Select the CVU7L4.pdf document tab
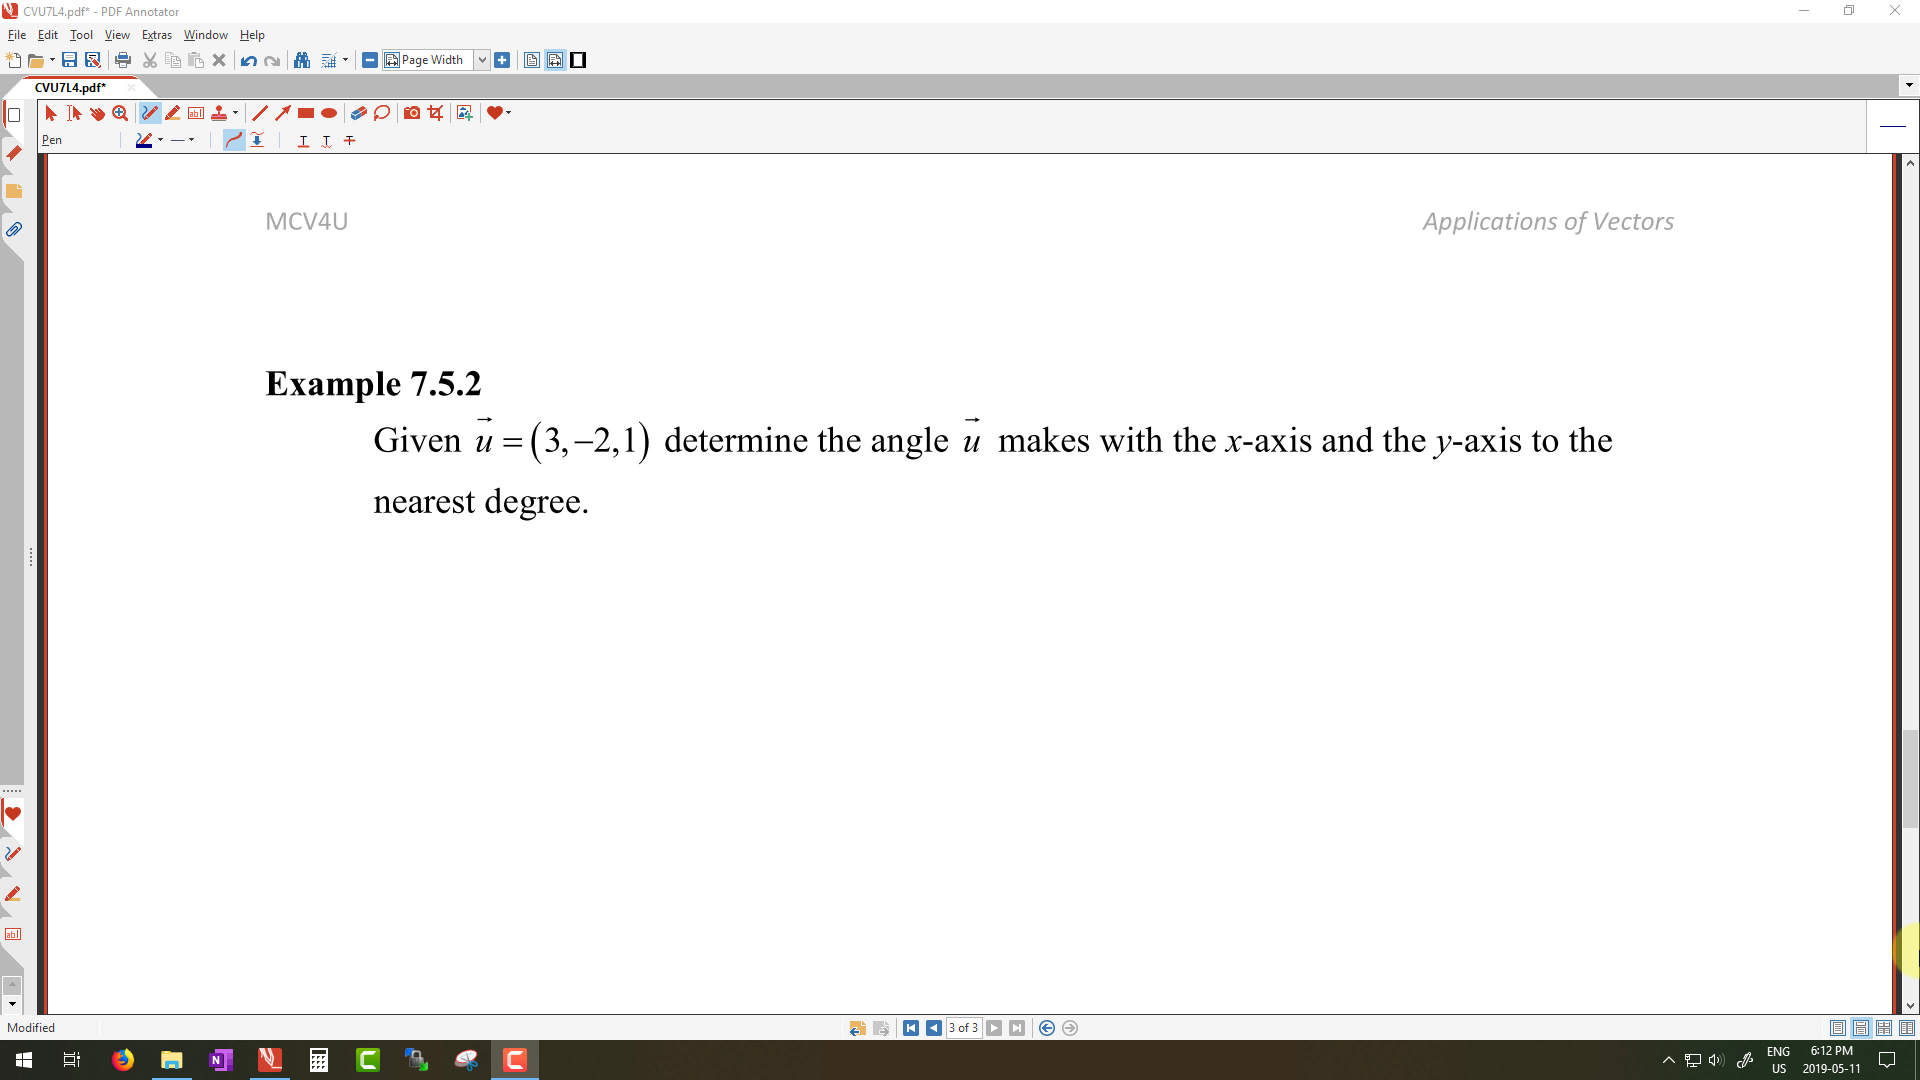 [x=70, y=87]
